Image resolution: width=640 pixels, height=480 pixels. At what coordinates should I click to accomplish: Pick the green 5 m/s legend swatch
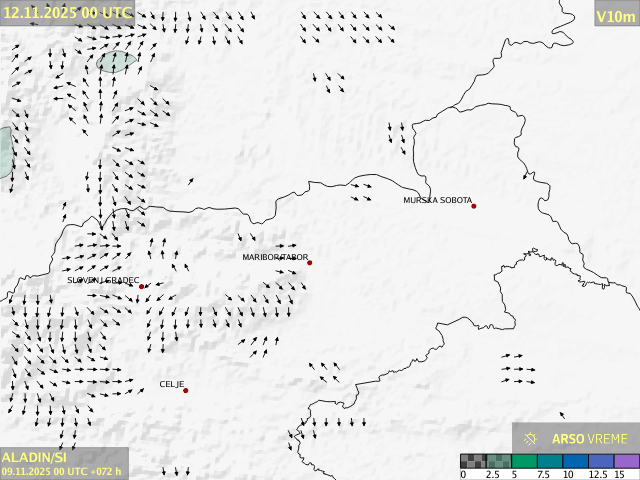click(524, 461)
